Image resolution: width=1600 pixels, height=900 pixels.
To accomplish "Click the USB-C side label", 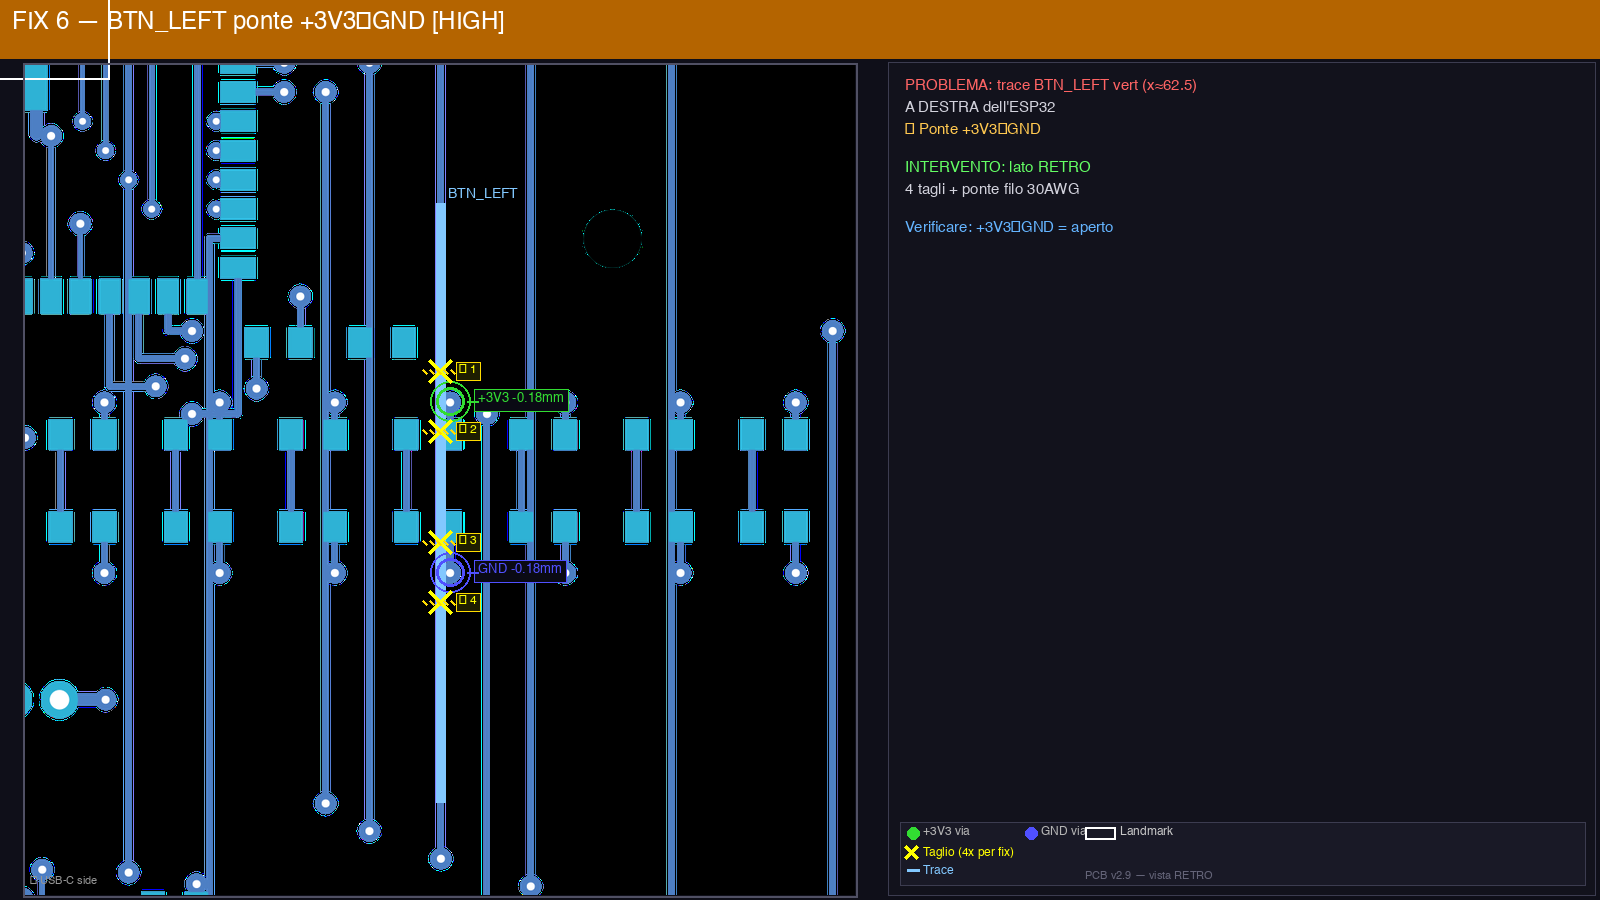I will click(x=65, y=880).
